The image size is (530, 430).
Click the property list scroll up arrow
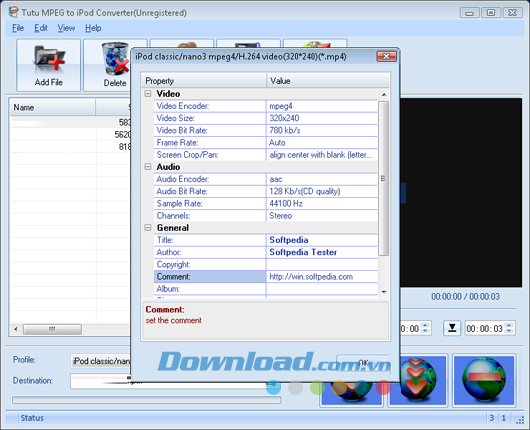pyautogui.click(x=384, y=95)
